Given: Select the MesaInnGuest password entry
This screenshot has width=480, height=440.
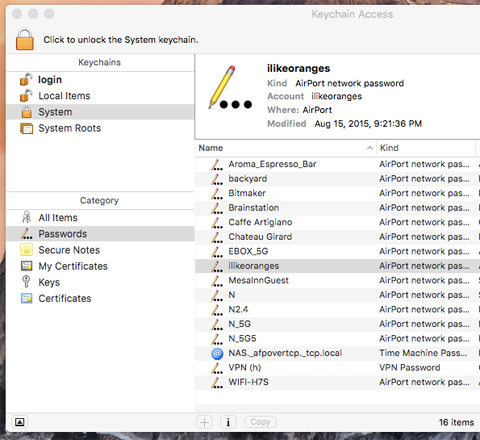Looking at the screenshot, I should 337,280.
